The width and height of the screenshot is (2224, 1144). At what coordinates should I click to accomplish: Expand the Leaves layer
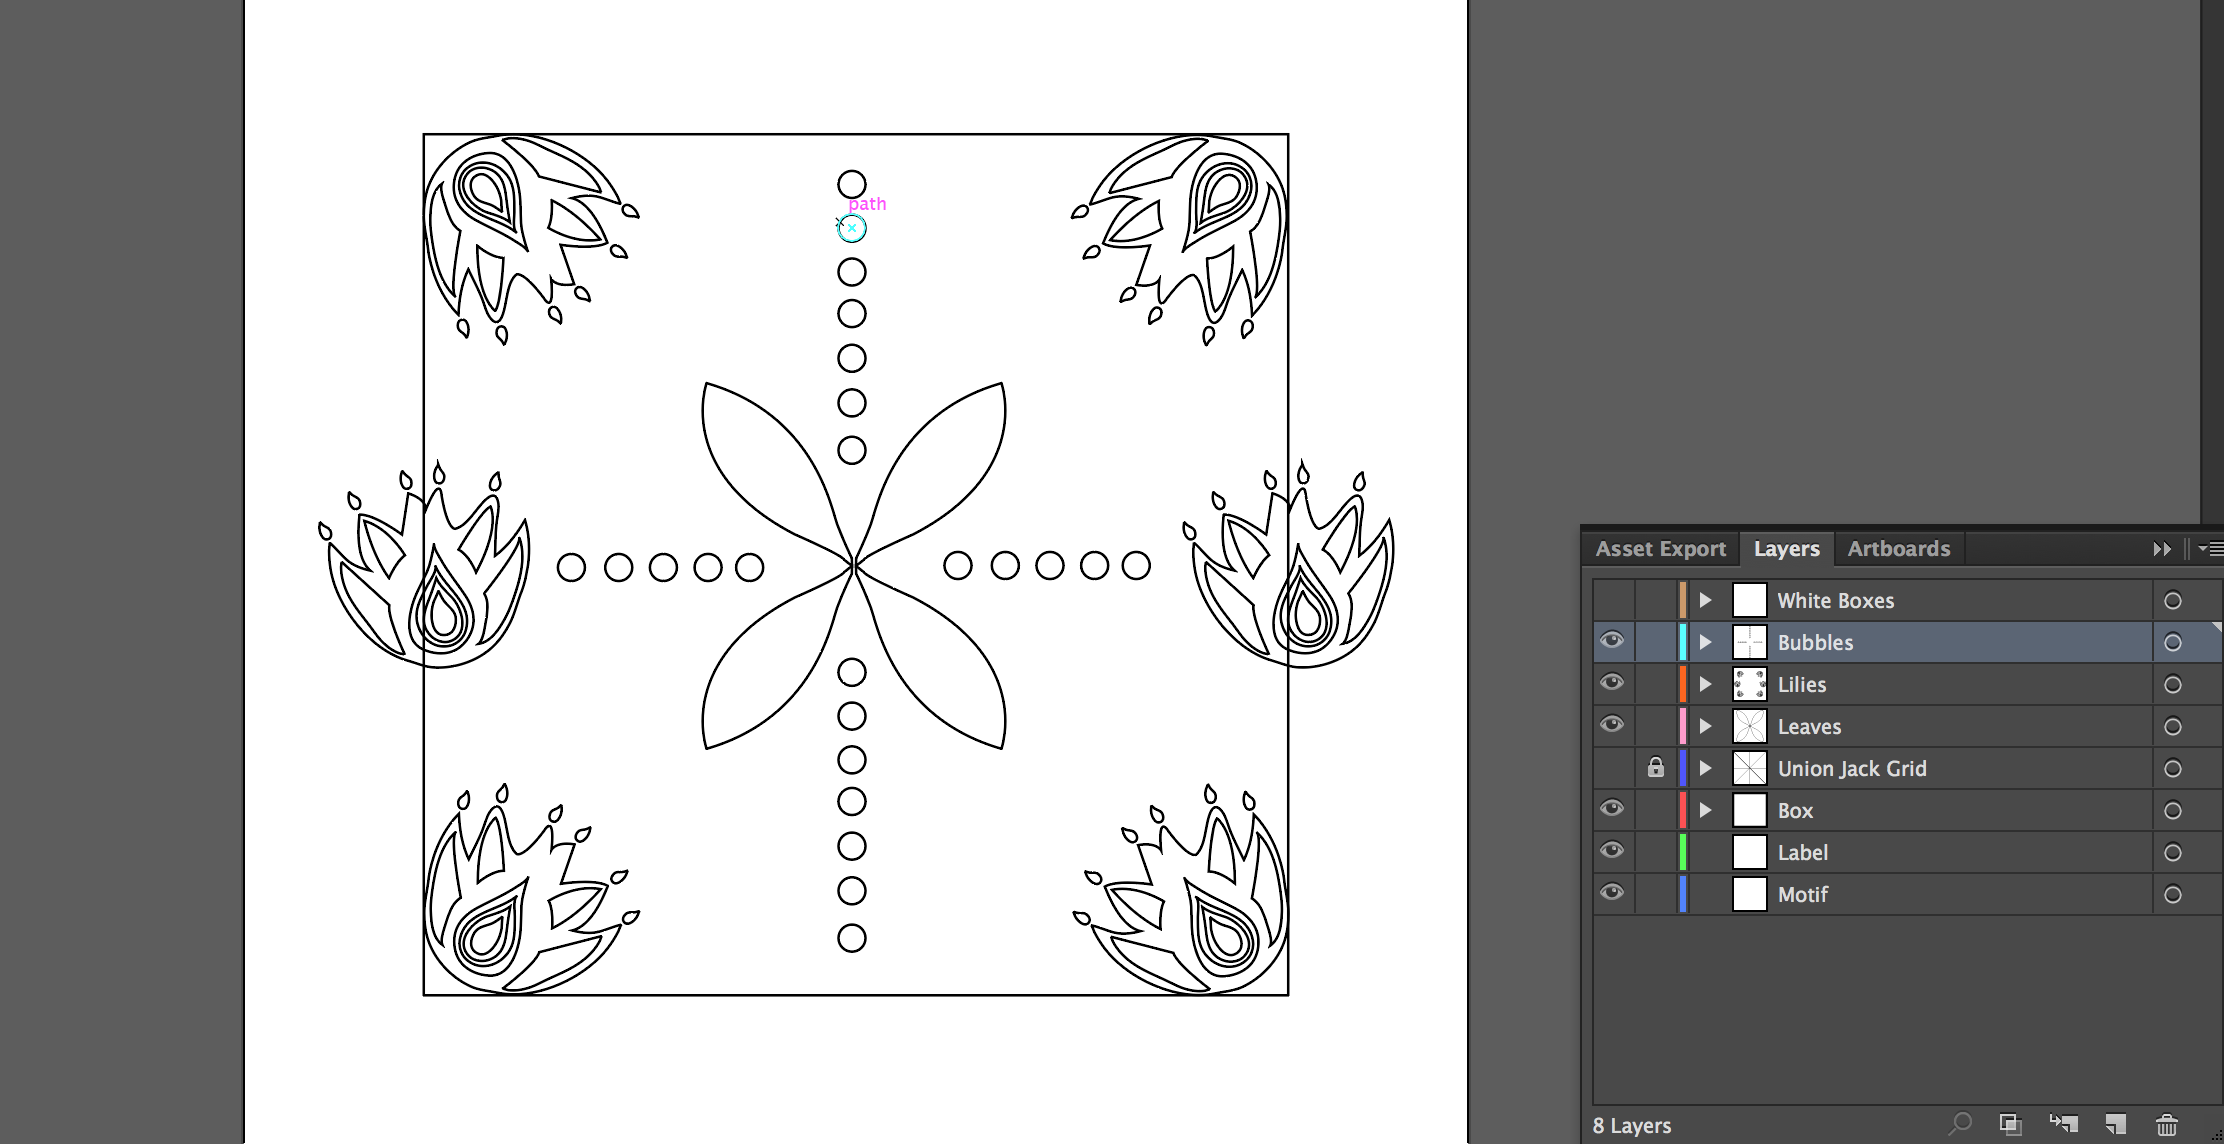pyautogui.click(x=1706, y=726)
